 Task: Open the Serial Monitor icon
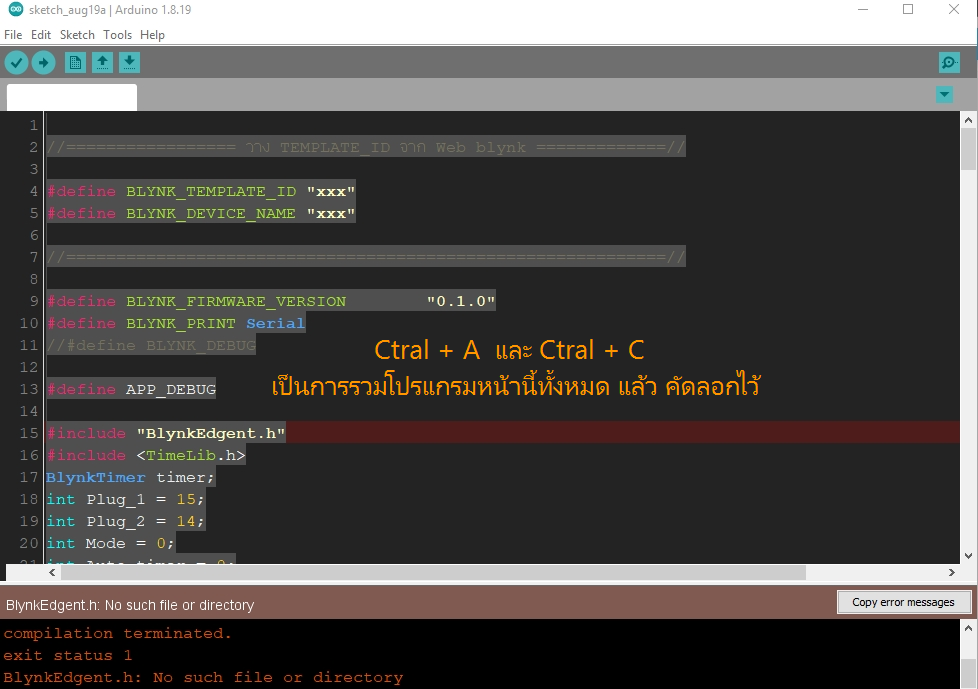(949, 62)
